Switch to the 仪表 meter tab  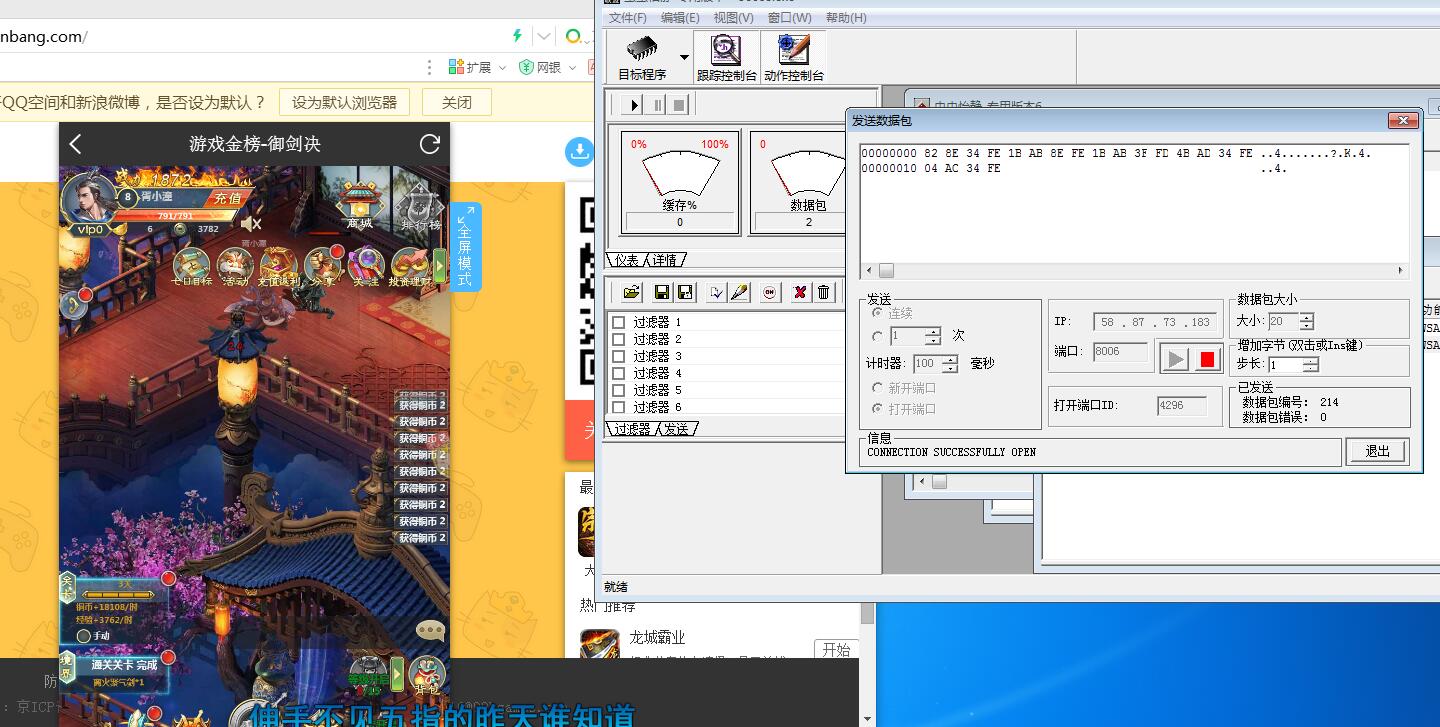pos(626,260)
